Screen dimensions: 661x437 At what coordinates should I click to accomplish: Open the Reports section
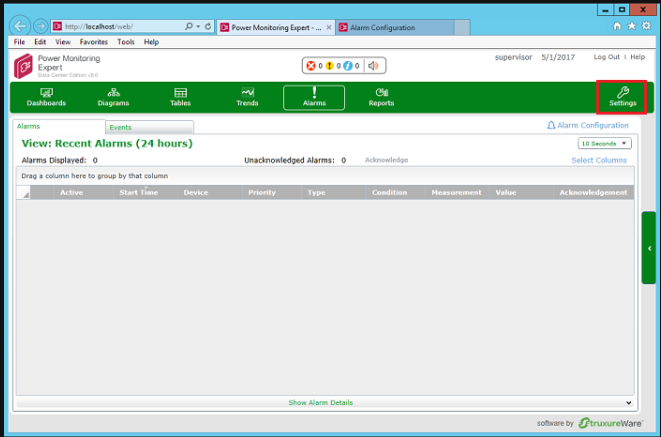[x=381, y=97]
